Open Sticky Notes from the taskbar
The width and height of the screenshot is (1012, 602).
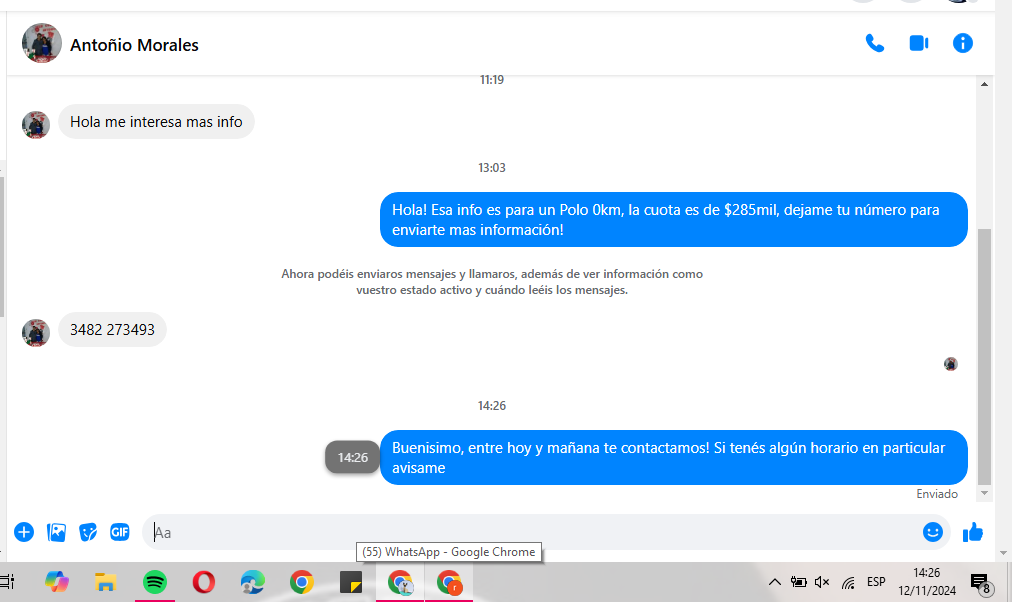click(x=350, y=582)
